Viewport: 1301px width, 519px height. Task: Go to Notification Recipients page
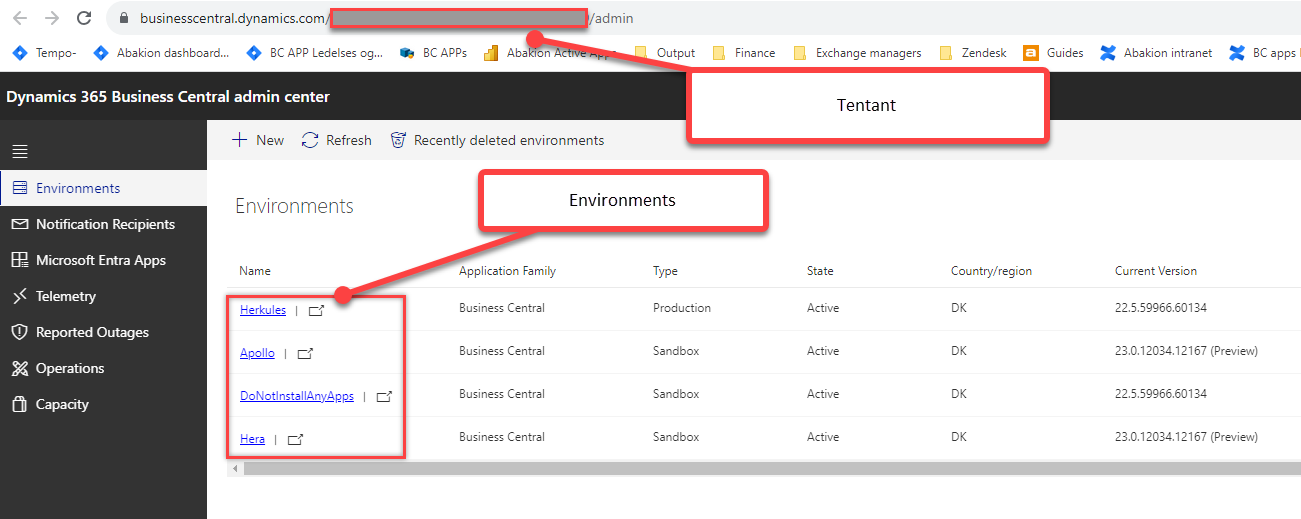click(x=104, y=224)
